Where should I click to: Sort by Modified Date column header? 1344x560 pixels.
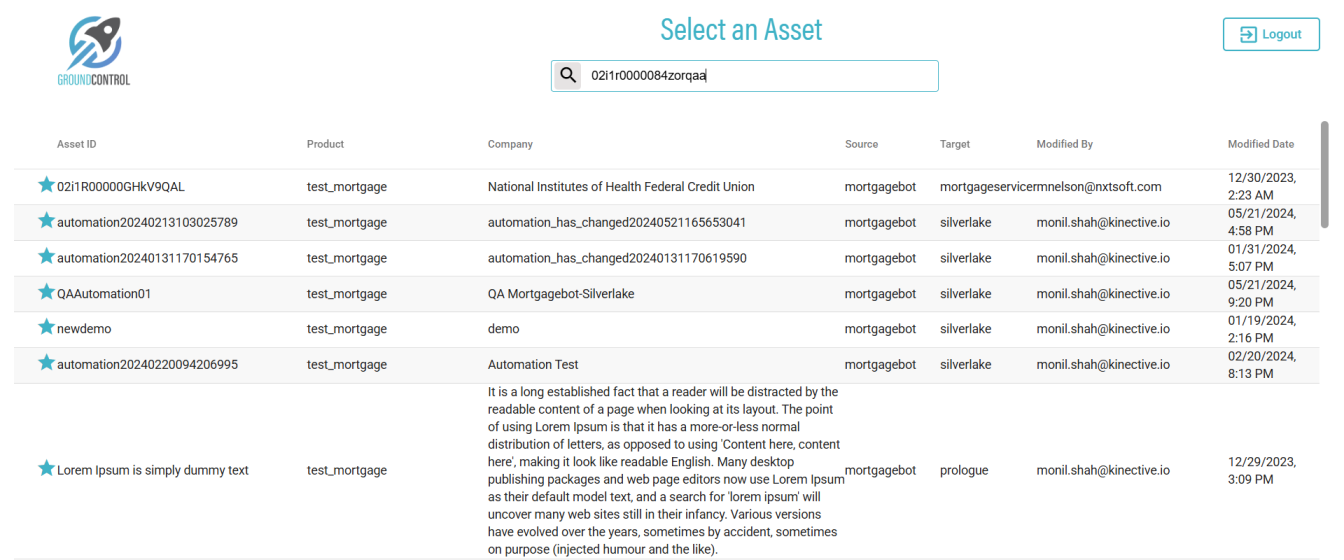pyautogui.click(x=1260, y=144)
